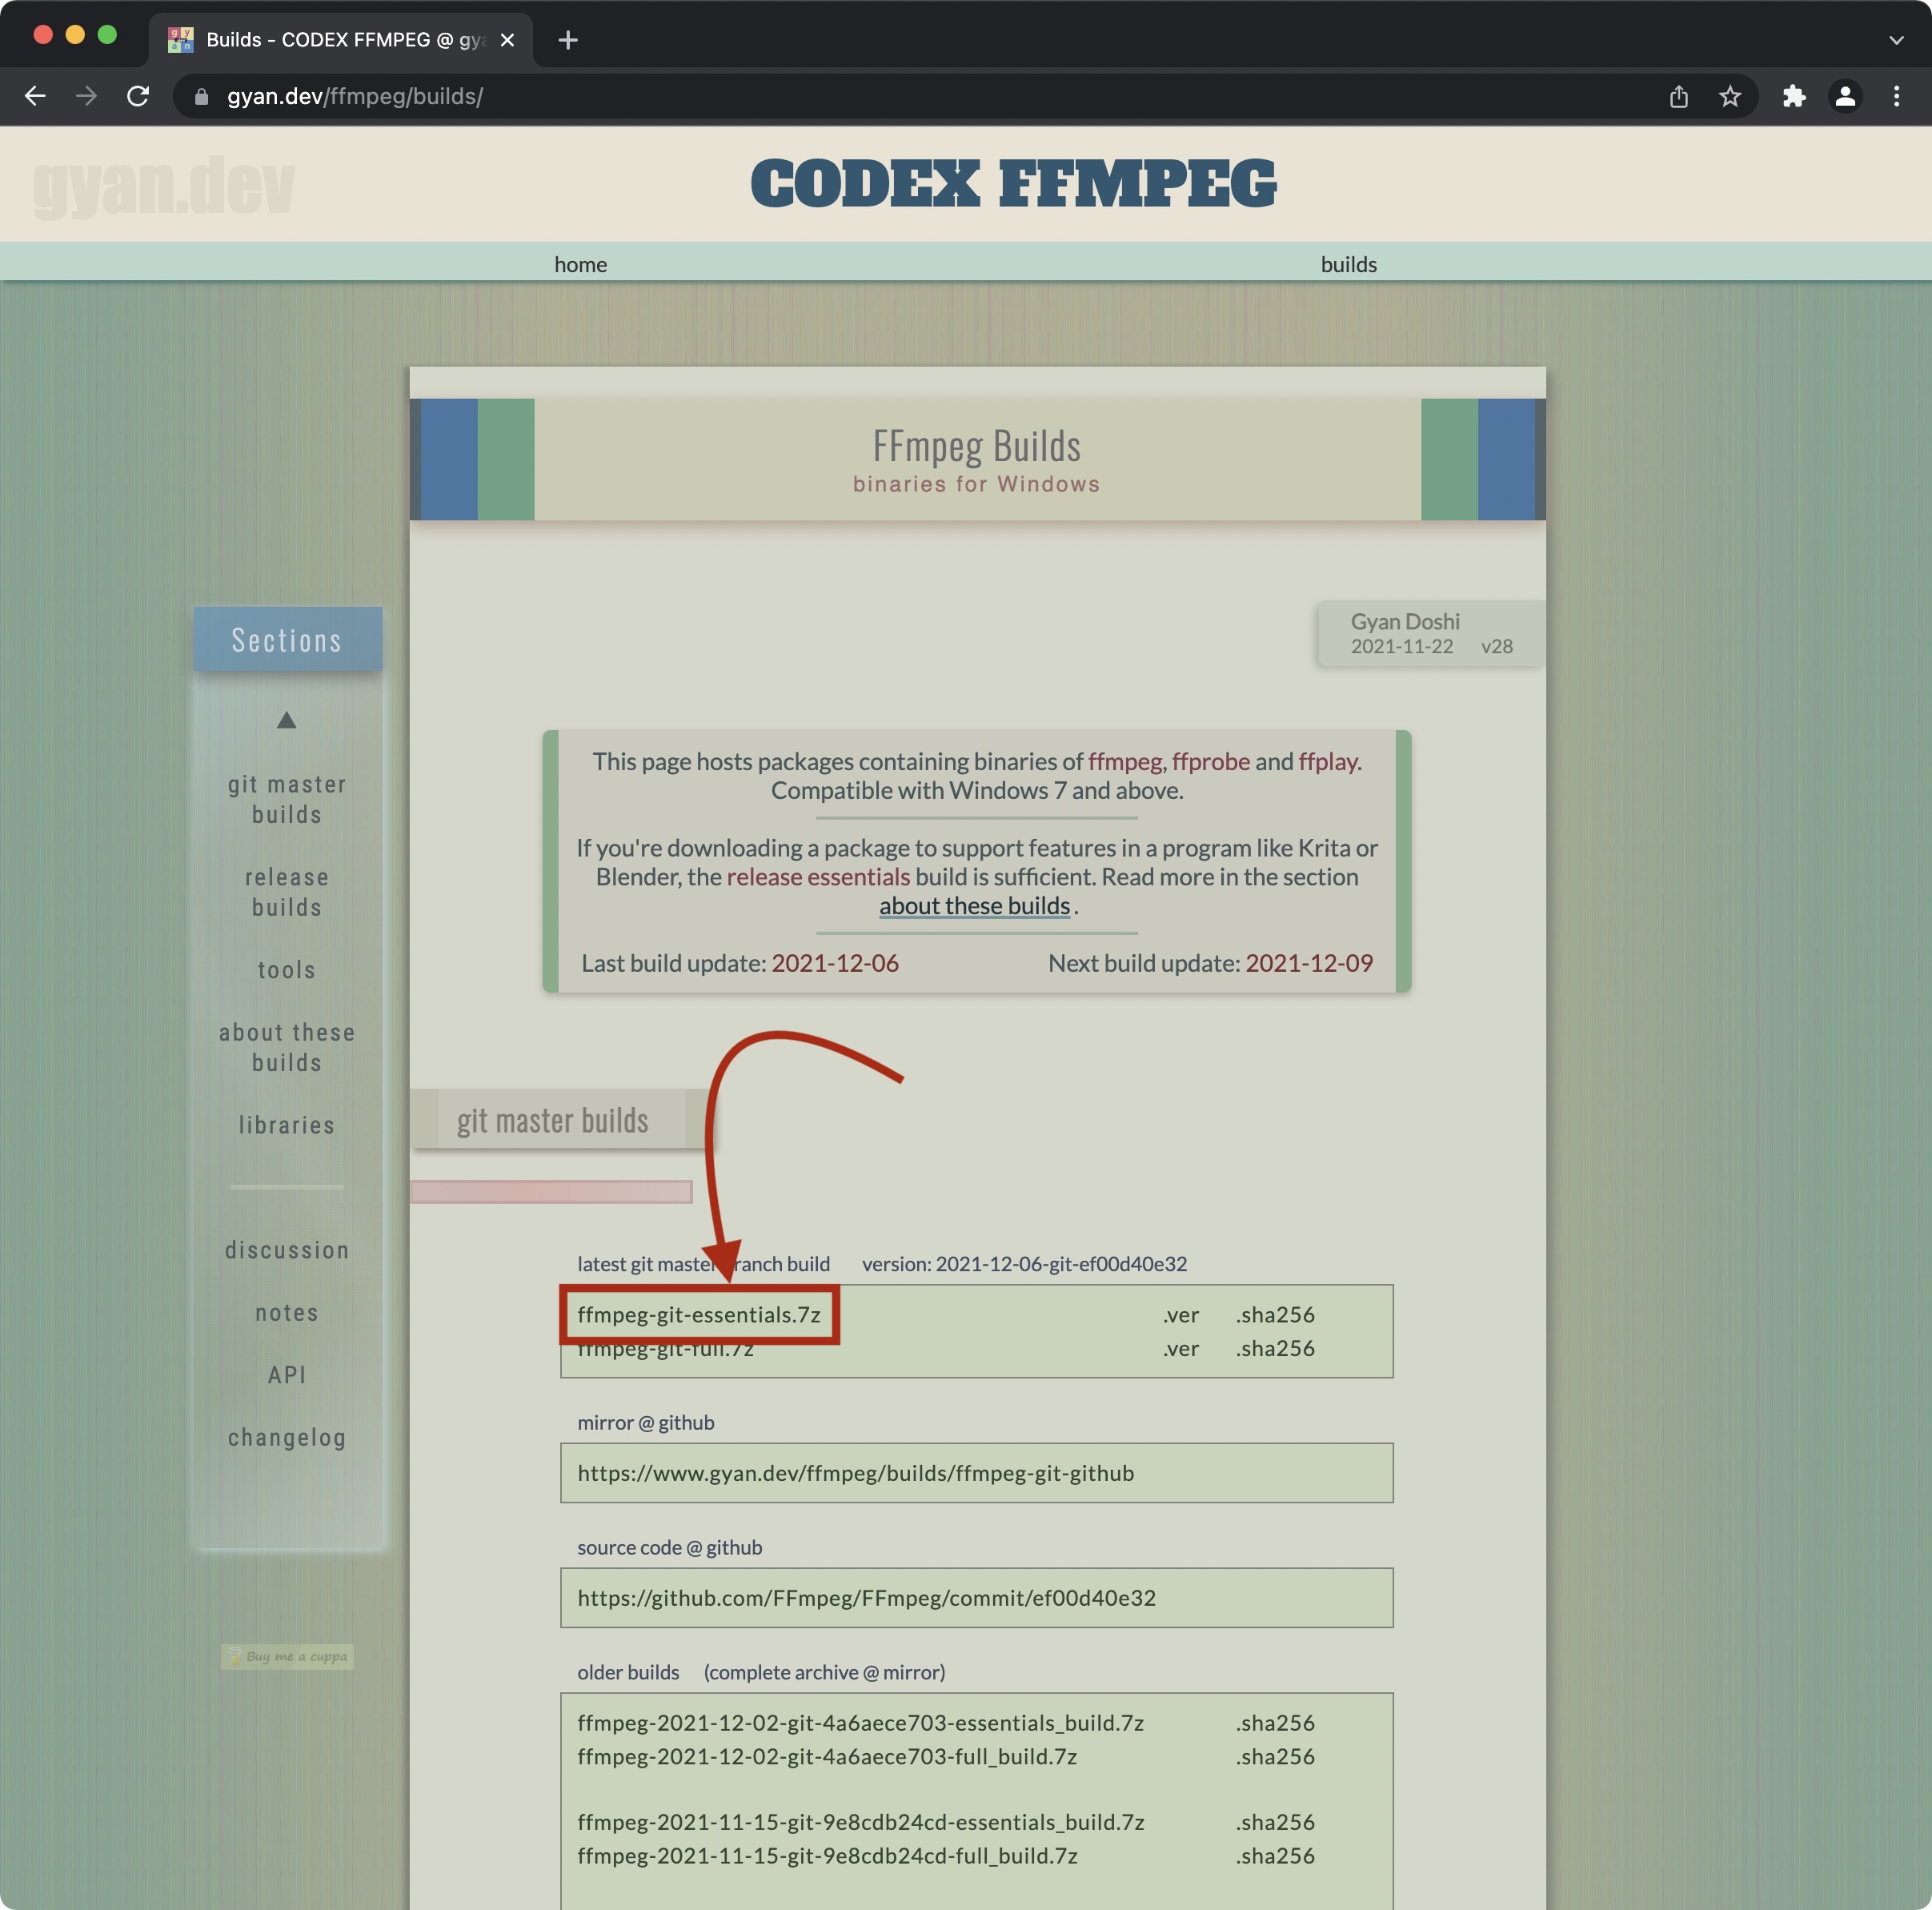The height and width of the screenshot is (1910, 1932).
Task: Go to release builds section in sidebar
Action: click(x=286, y=892)
